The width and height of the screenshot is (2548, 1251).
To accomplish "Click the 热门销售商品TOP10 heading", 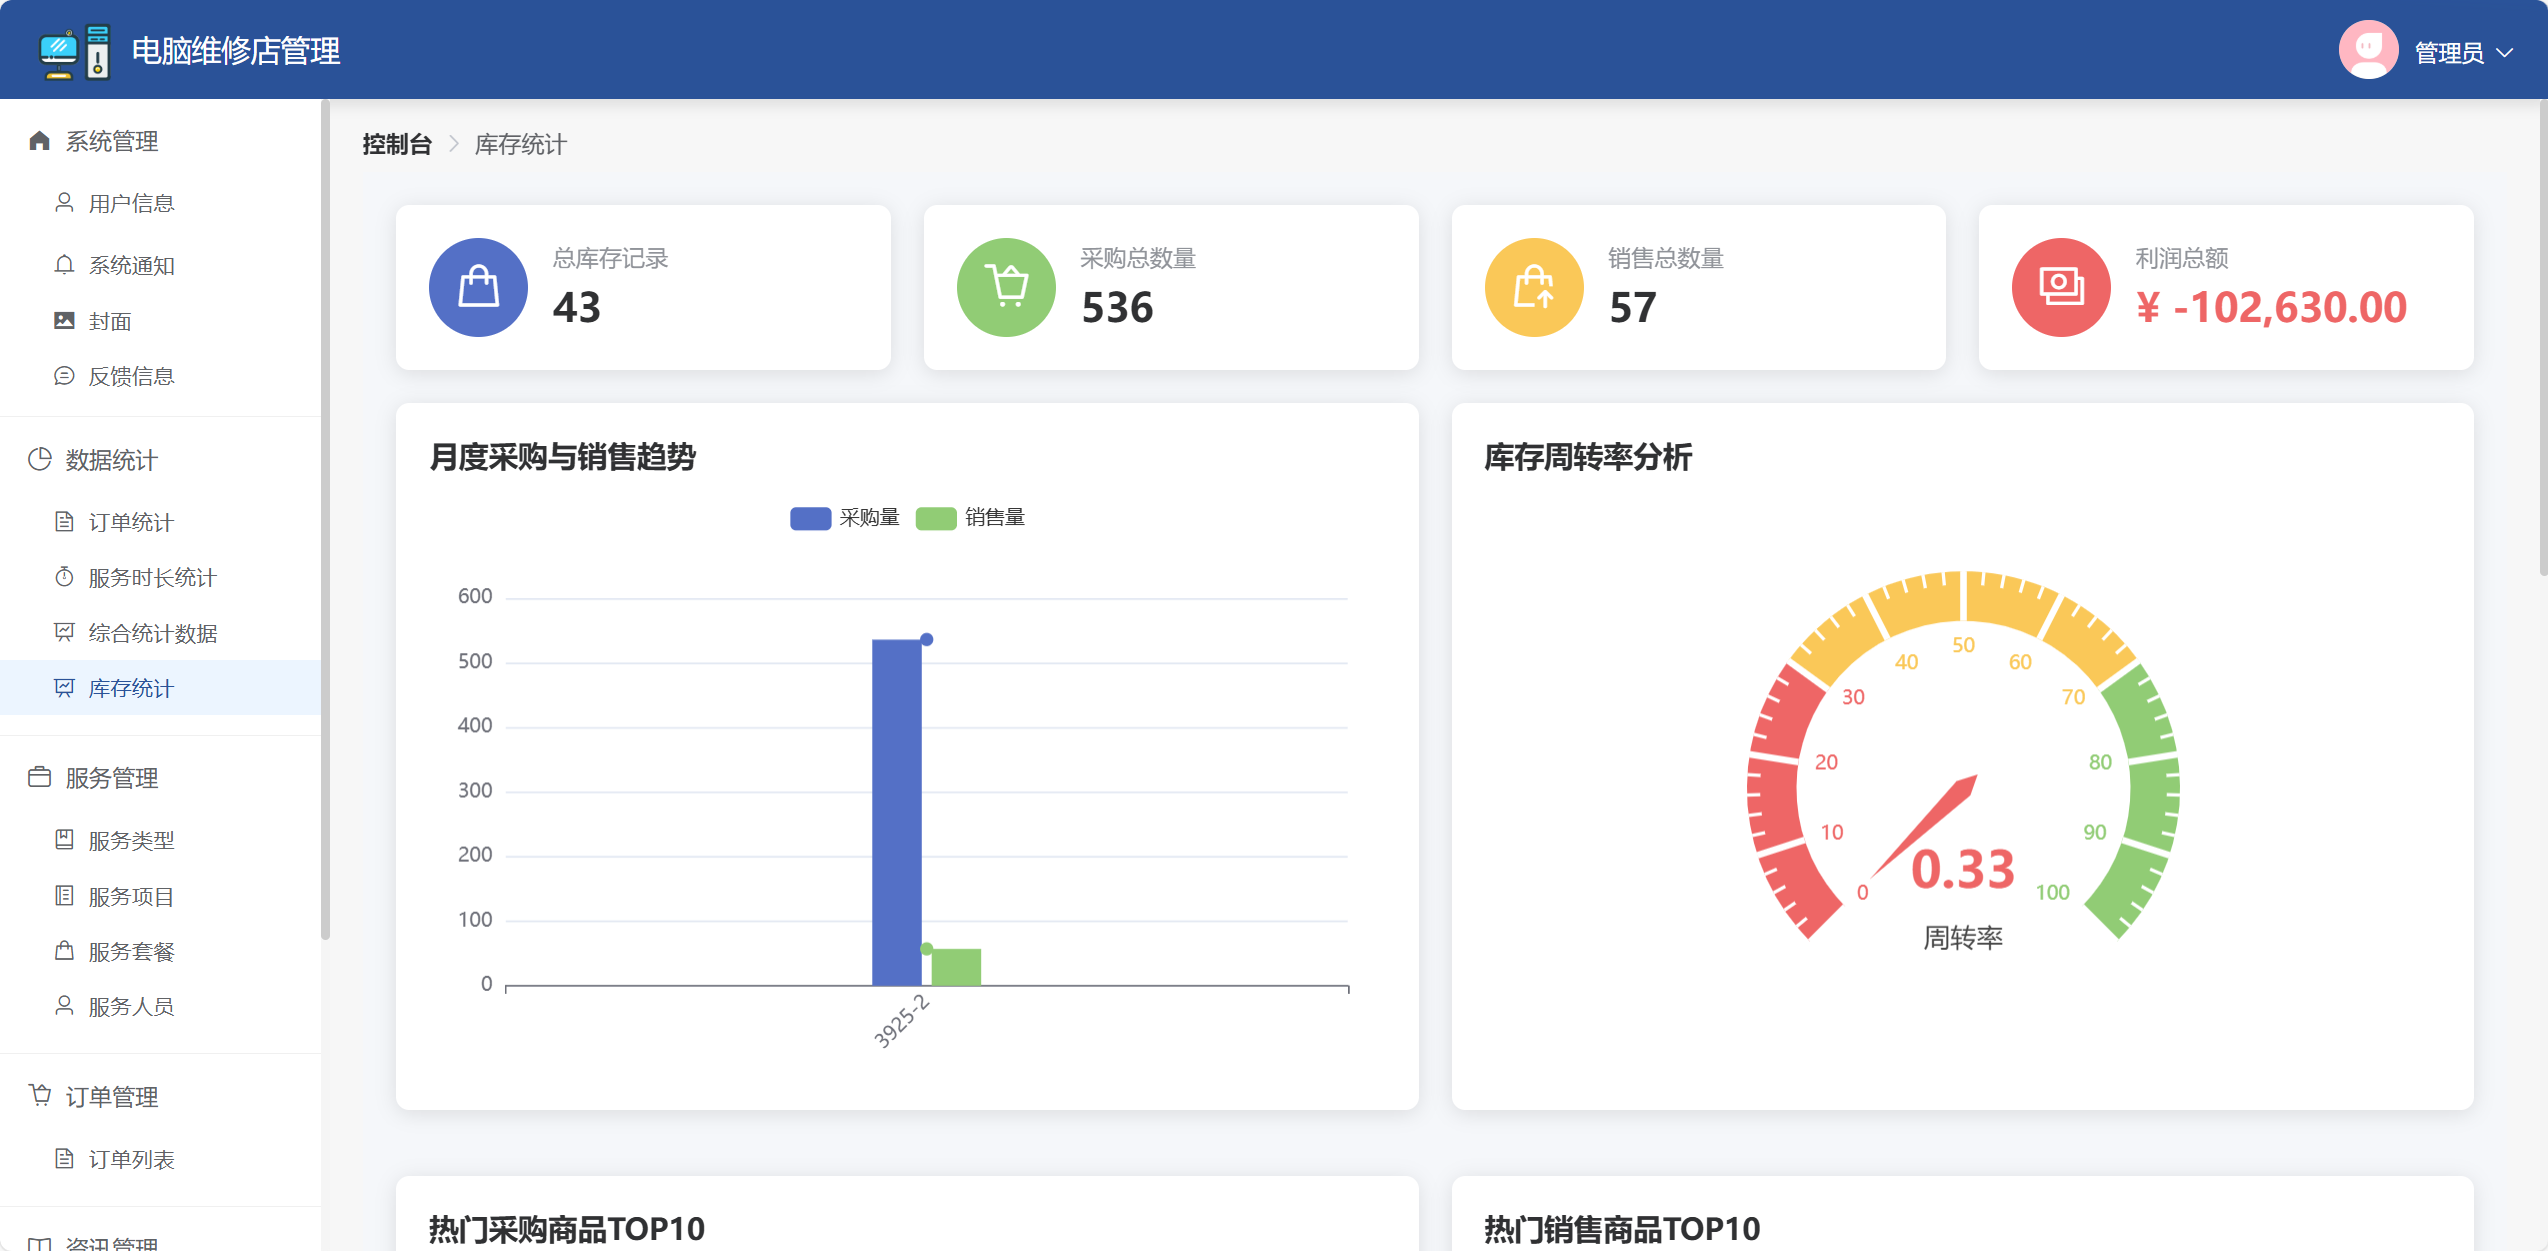I will click(x=1622, y=1229).
